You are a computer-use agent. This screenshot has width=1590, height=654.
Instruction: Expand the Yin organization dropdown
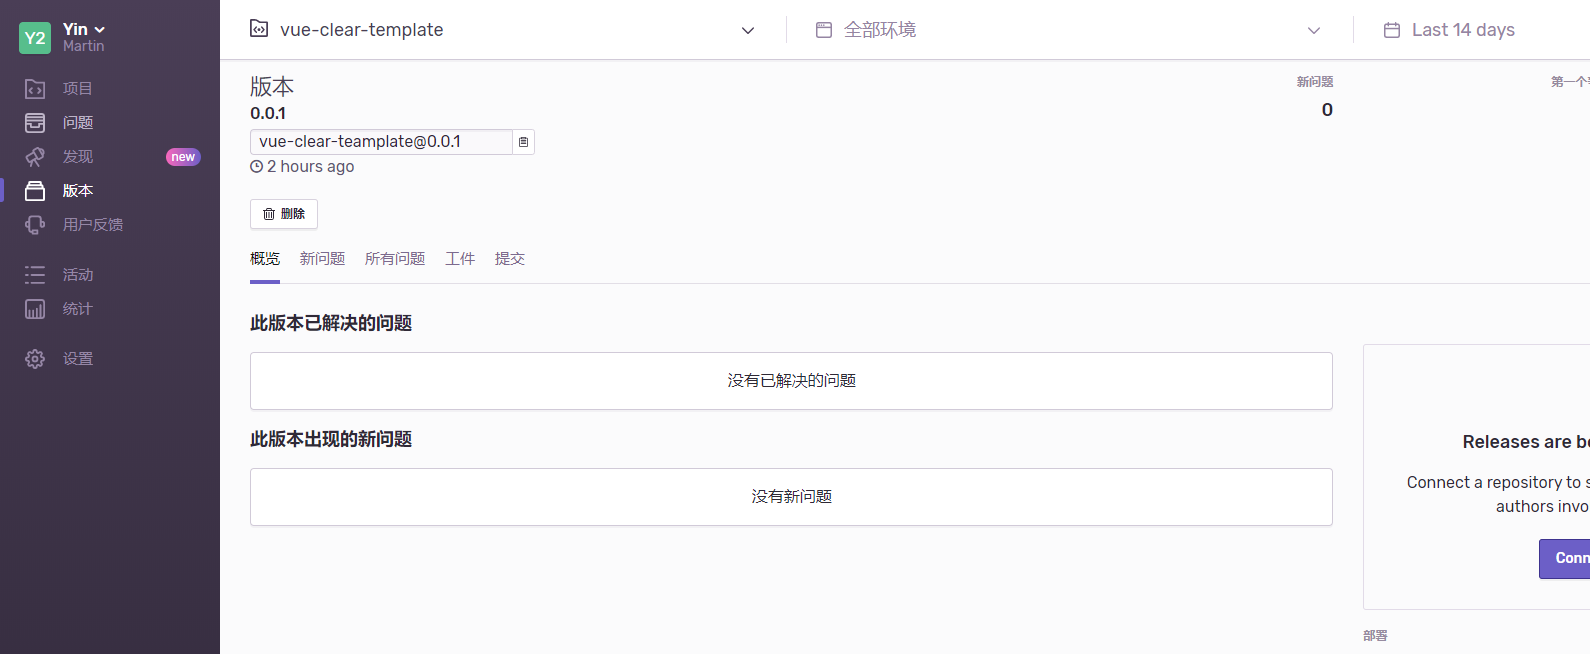pyautogui.click(x=84, y=30)
